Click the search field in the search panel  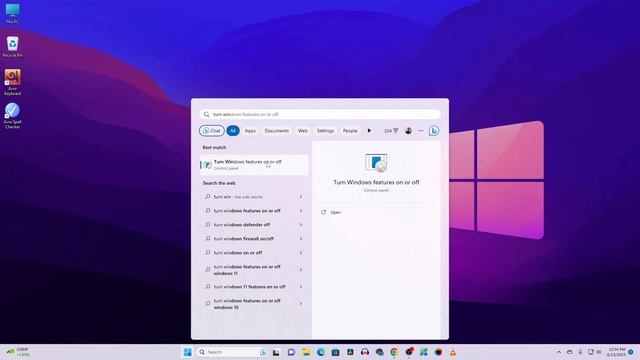[x=320, y=114]
